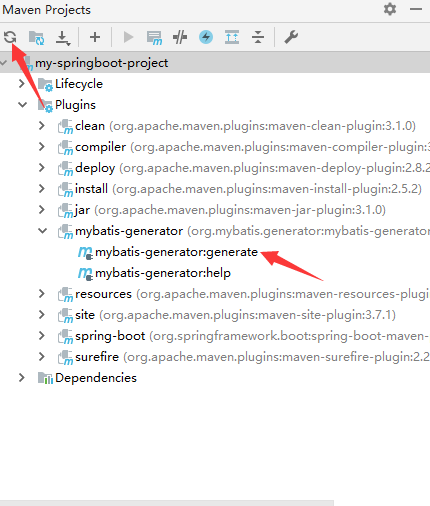Hide the Maven Projects panel with minus icon
This screenshot has height=506, width=430.
pyautogui.click(x=416, y=9)
